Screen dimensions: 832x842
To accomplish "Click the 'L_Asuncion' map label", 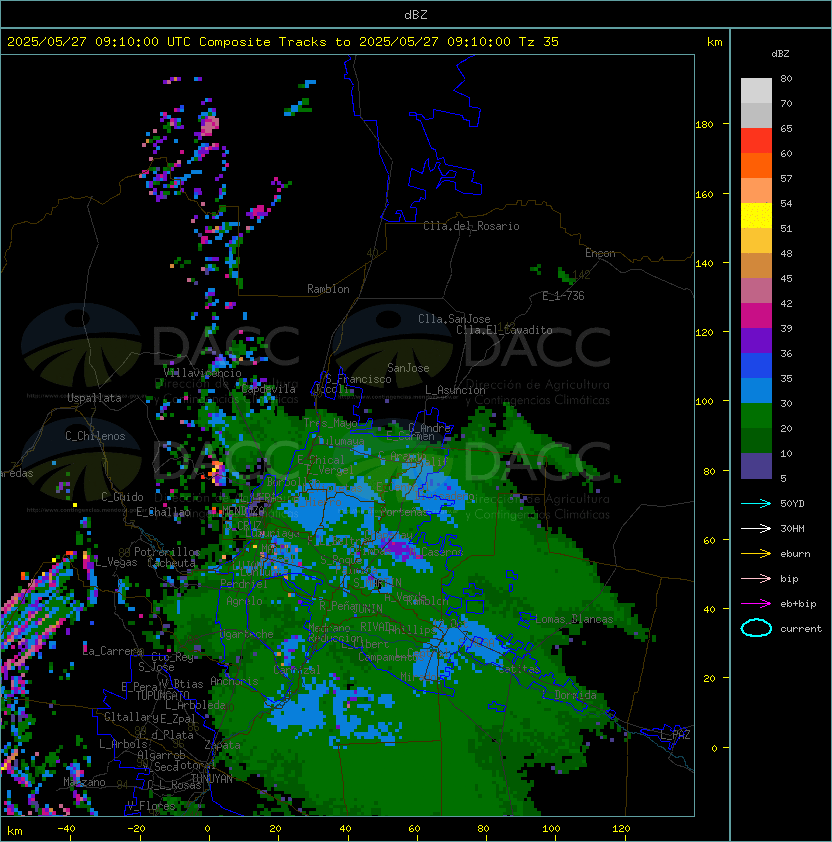I will click(x=455, y=390).
